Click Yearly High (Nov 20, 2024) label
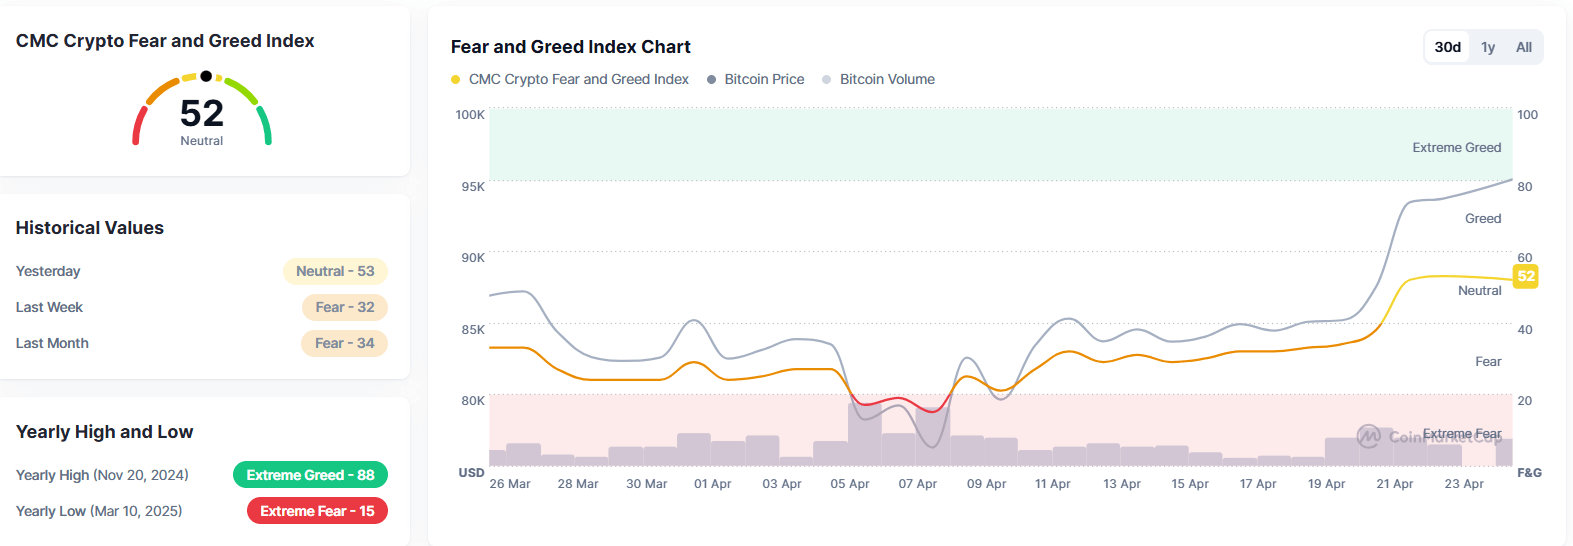 click(x=102, y=475)
